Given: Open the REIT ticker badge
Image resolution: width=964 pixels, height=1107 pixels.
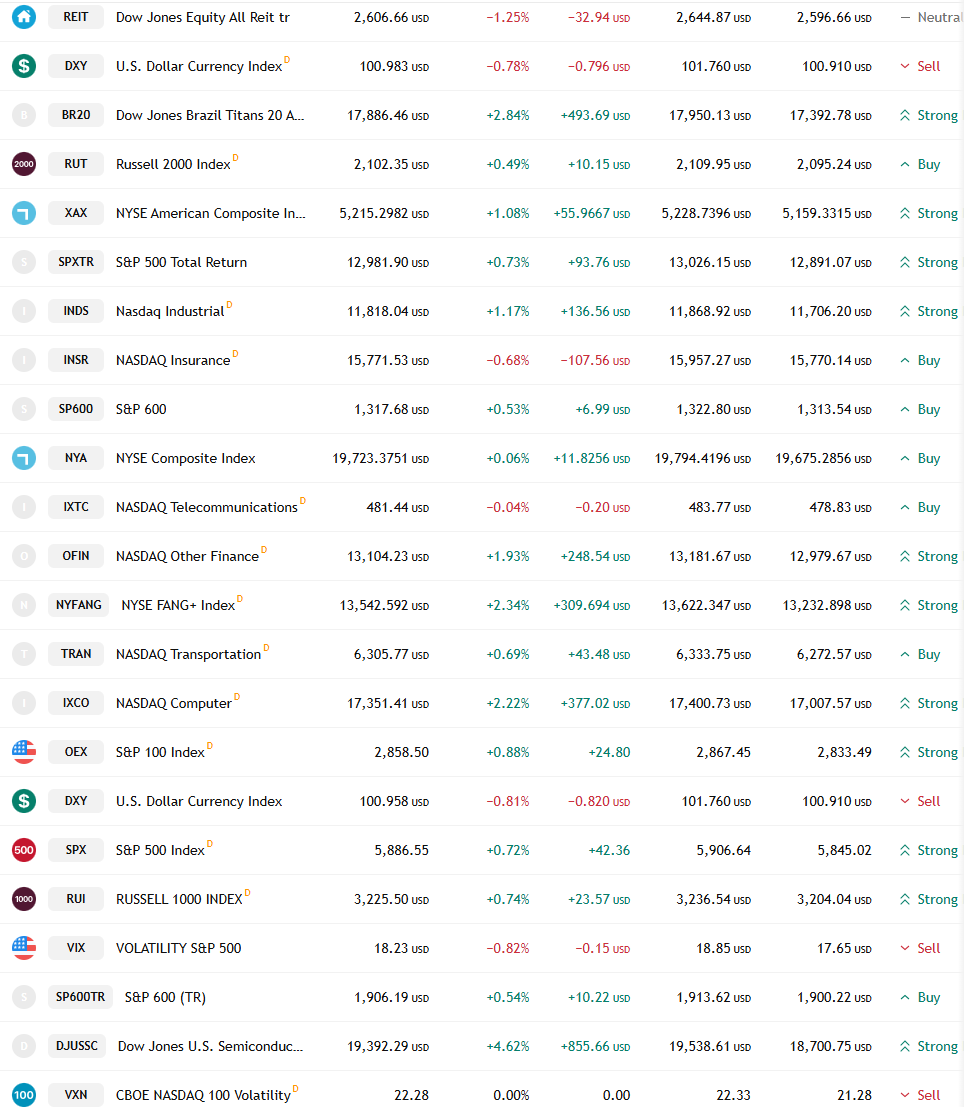Looking at the screenshot, I should tap(76, 17).
